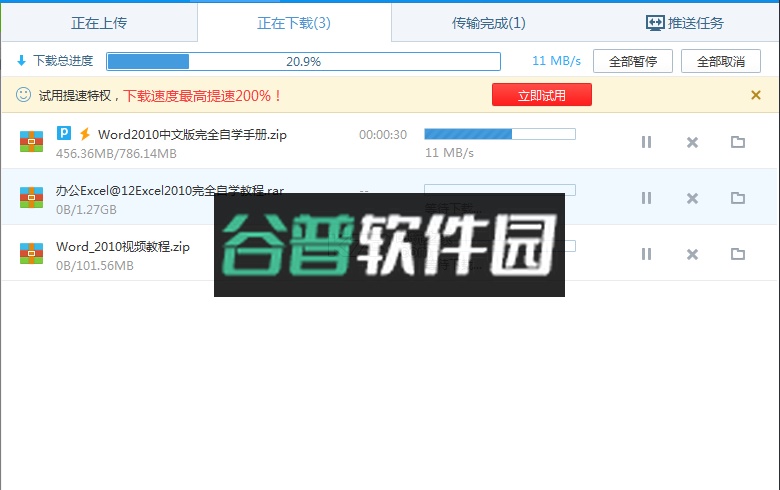Click the 全部取消 button
The height and width of the screenshot is (490, 780).
pyautogui.click(x=721, y=61)
